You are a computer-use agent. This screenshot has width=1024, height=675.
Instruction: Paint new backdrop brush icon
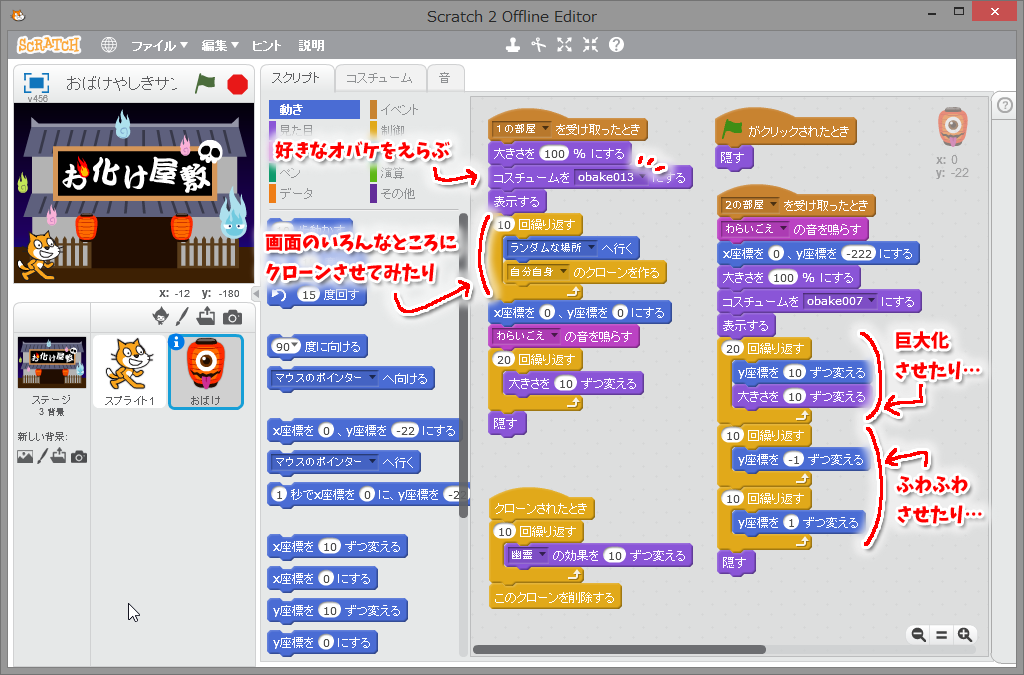(x=42, y=456)
